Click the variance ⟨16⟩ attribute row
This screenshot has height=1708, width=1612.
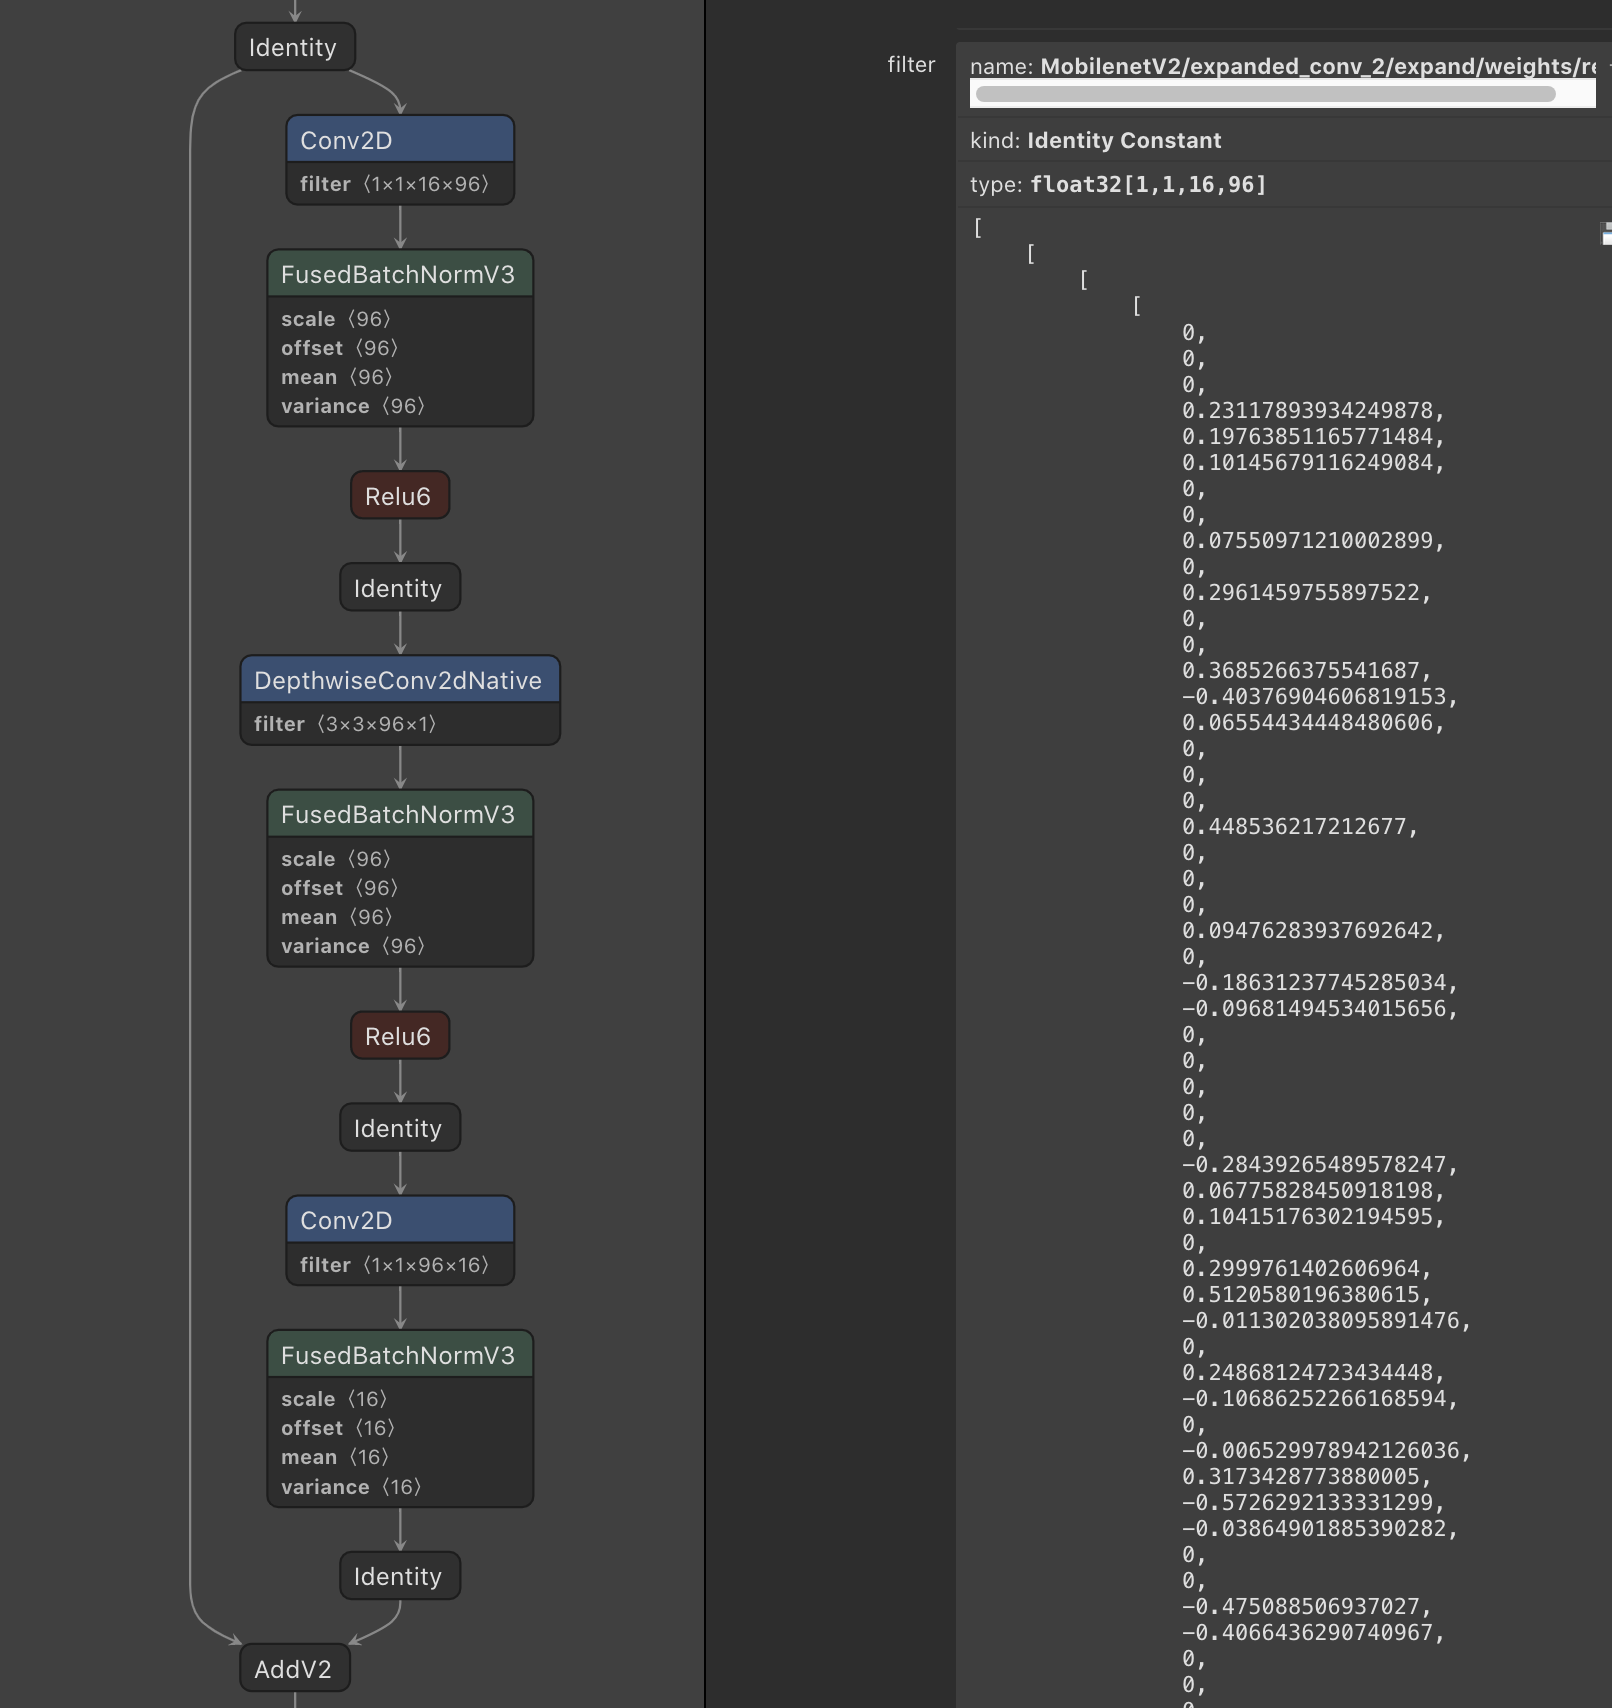(351, 1487)
